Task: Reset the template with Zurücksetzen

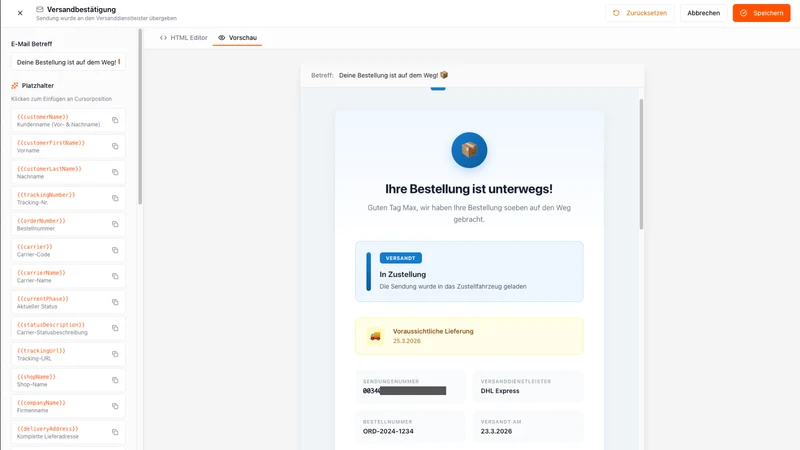Action: point(640,13)
